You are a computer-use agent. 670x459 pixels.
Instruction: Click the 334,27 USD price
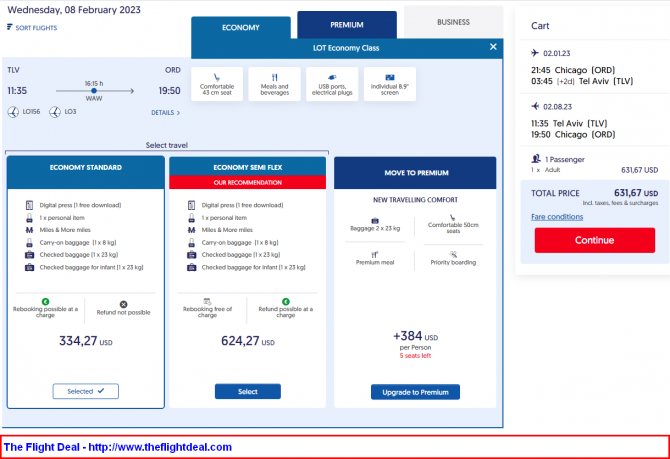pos(85,341)
